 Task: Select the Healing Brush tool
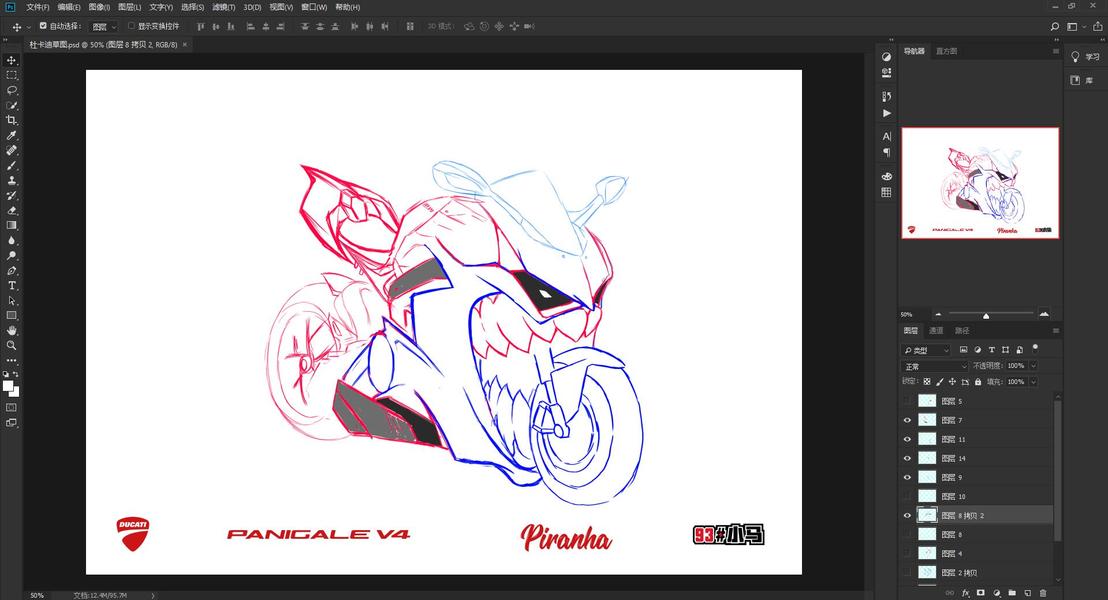pyautogui.click(x=11, y=151)
